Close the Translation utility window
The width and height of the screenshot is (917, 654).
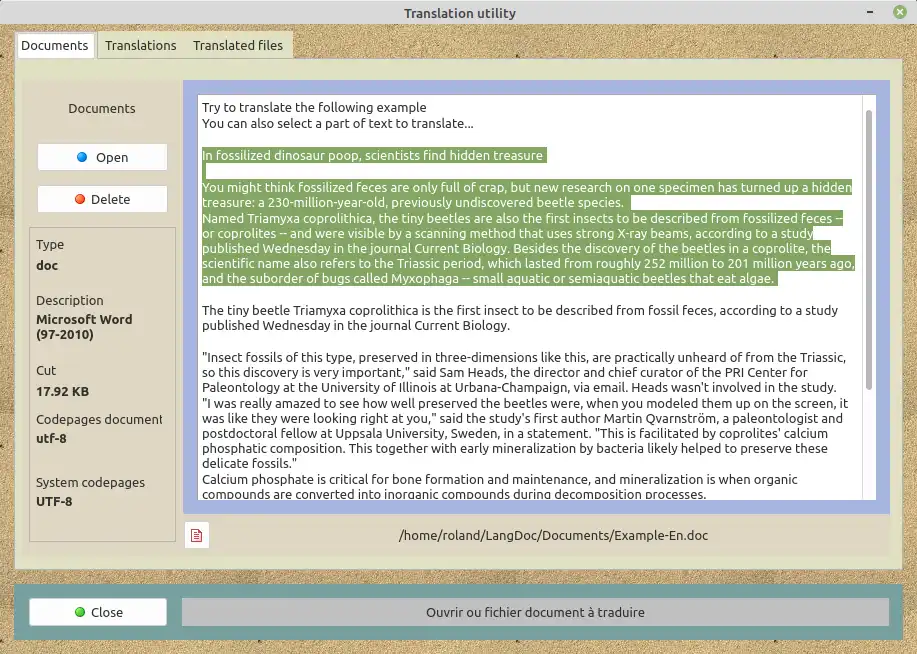tap(900, 12)
